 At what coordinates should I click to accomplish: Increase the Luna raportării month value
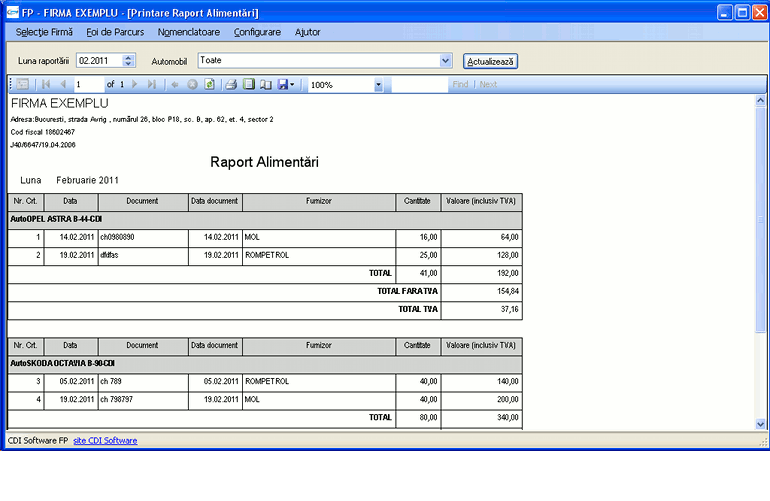[128, 57]
